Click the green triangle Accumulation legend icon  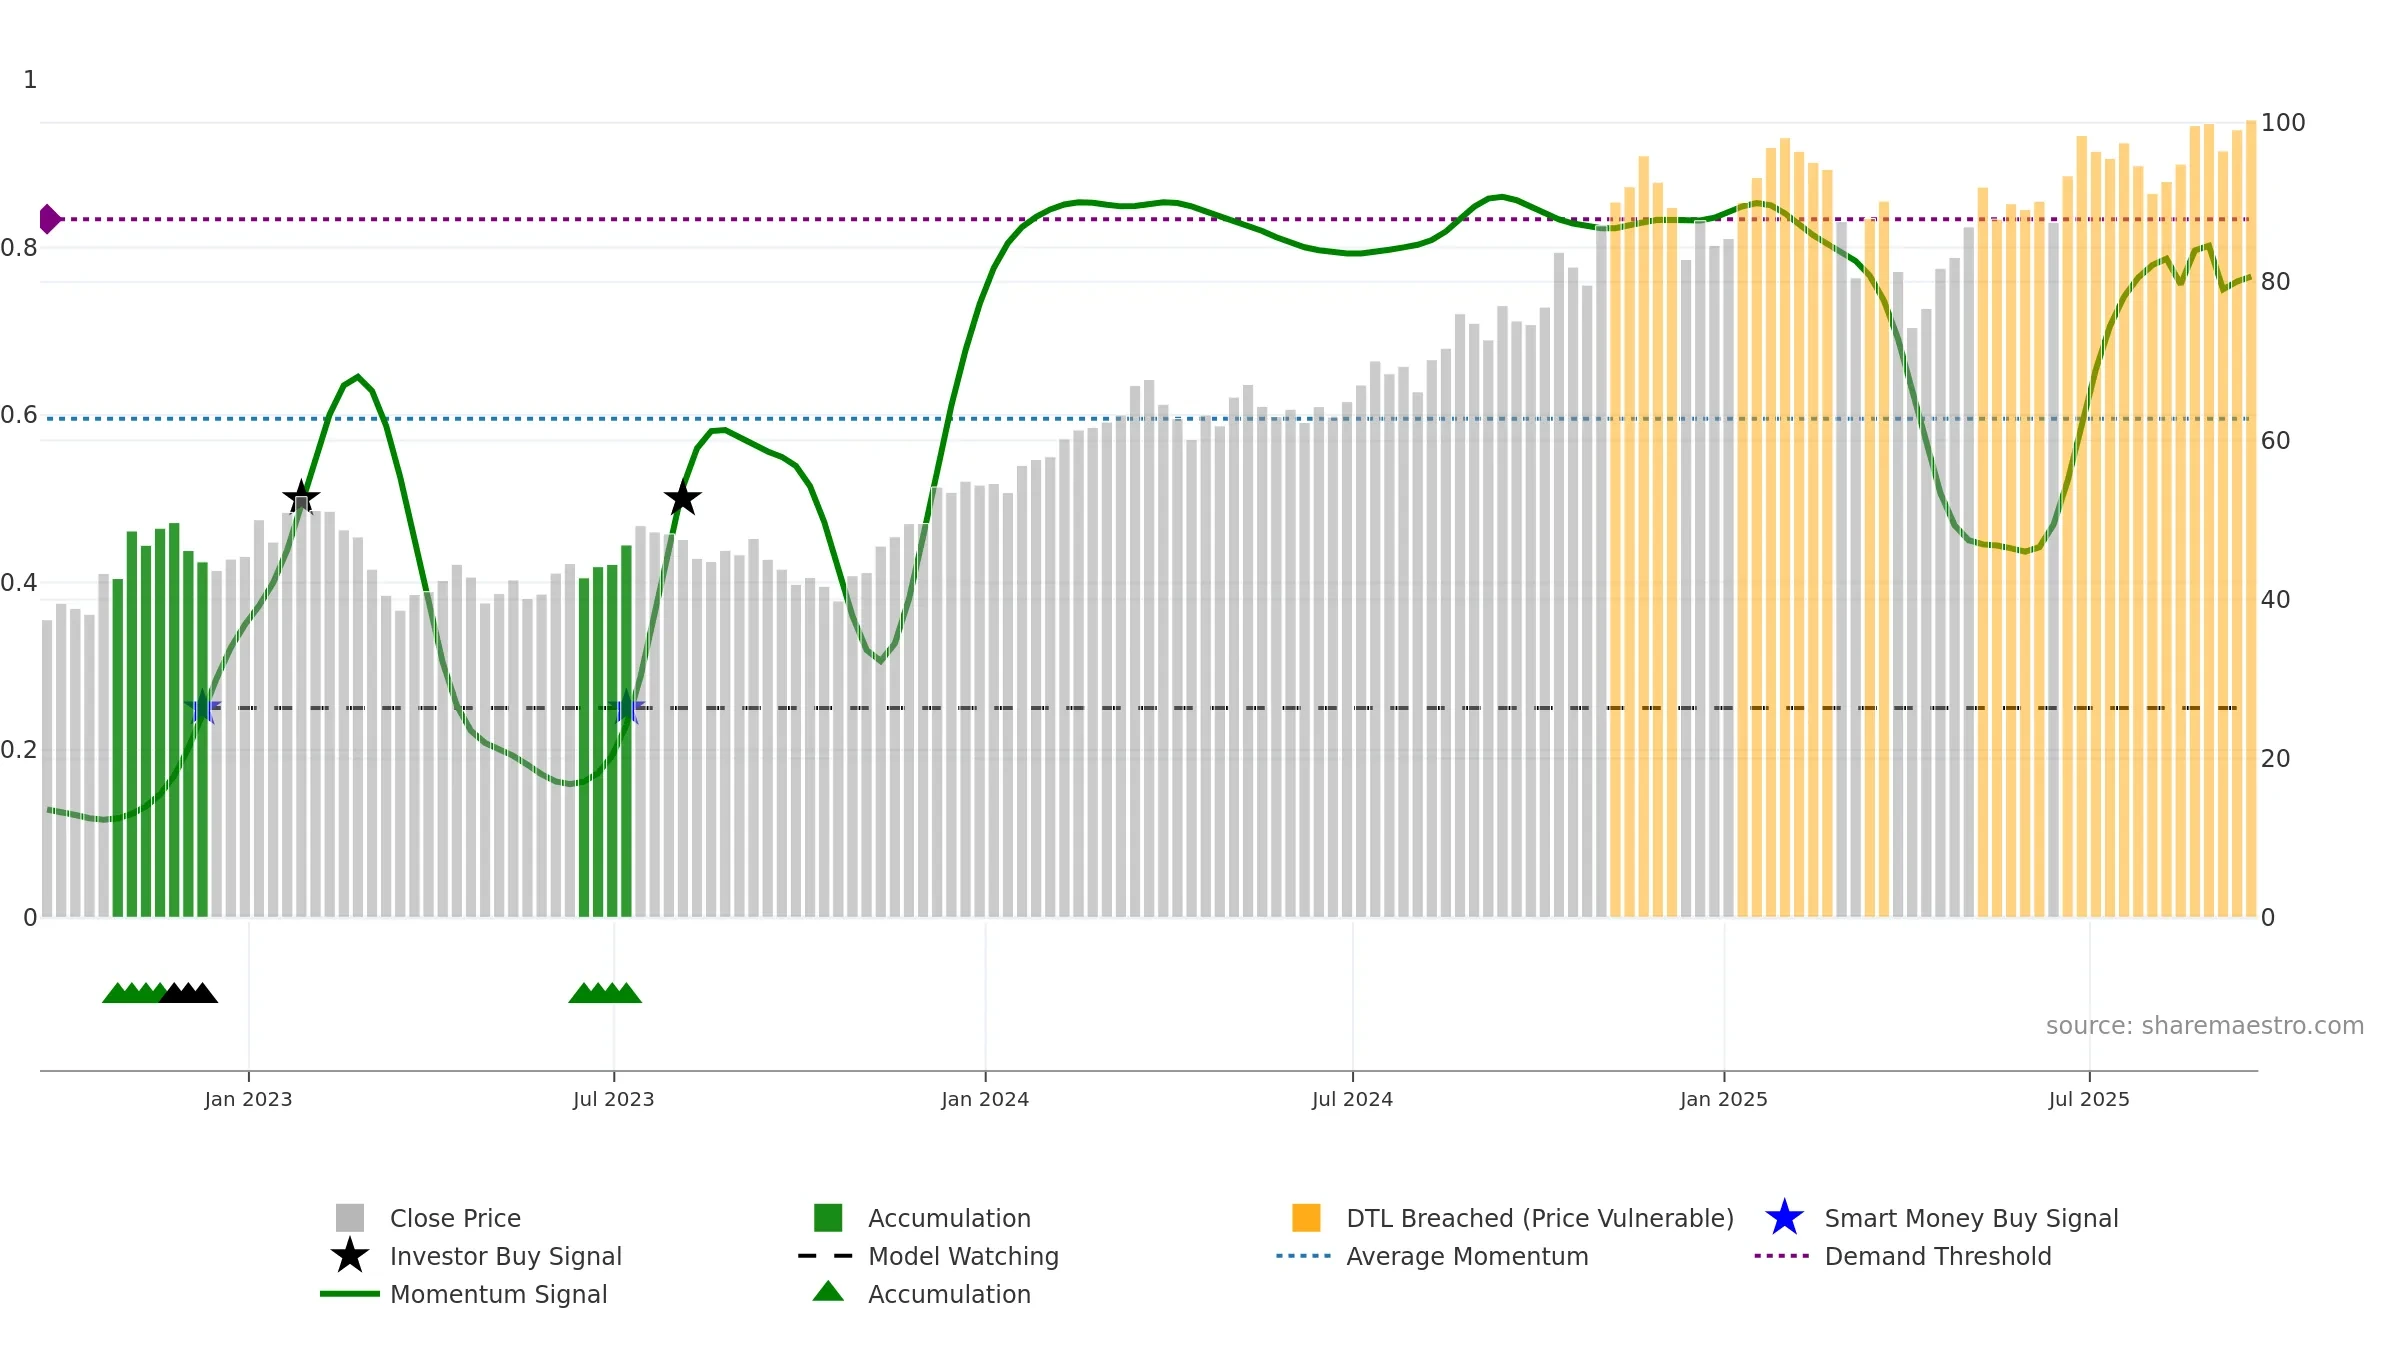[828, 1292]
